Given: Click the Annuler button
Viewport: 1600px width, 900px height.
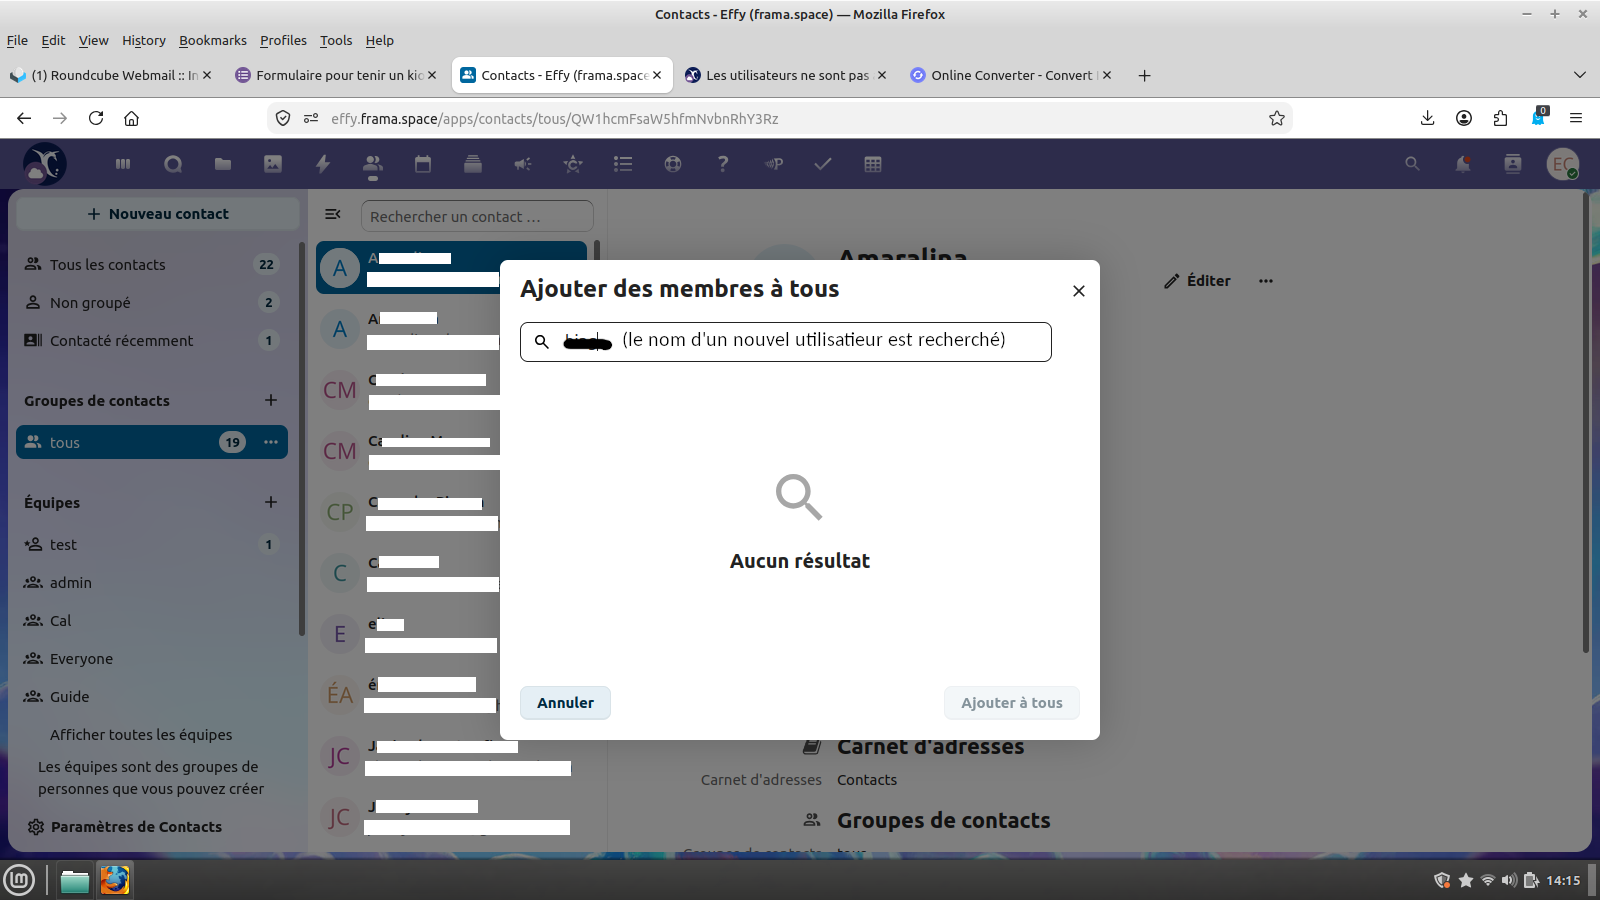Looking at the screenshot, I should [565, 703].
